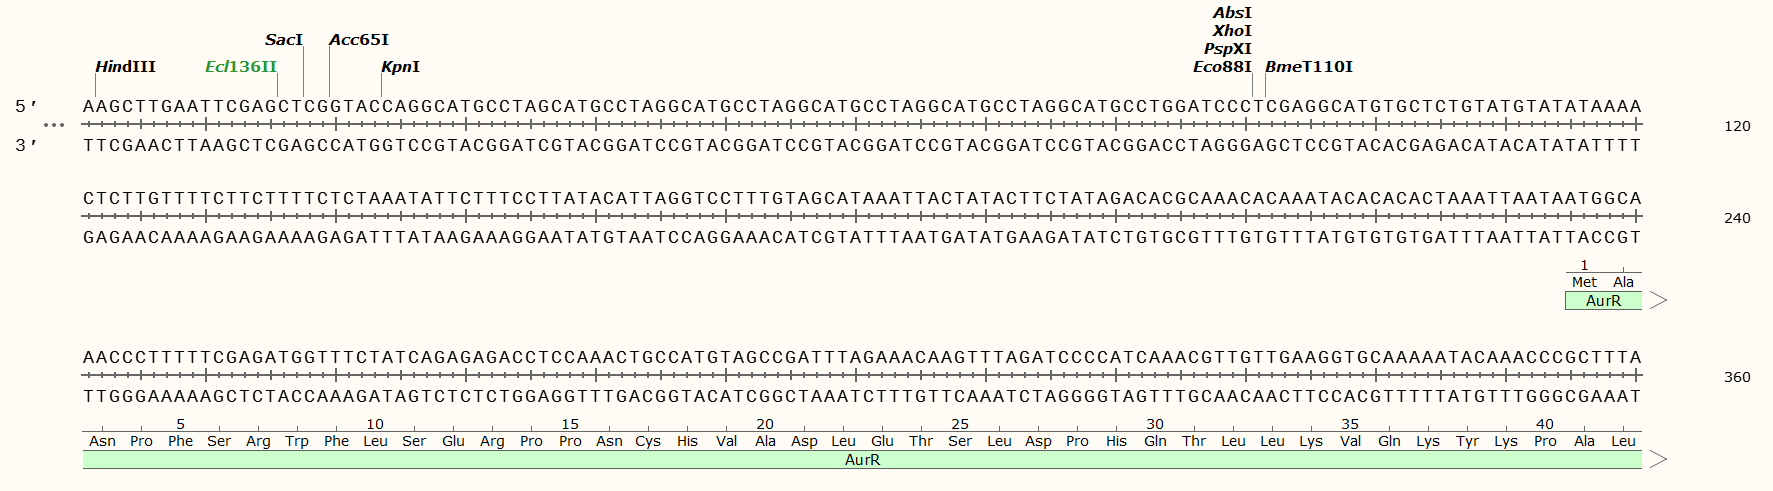Viewport: 1773px width, 491px height.
Task: Click the KpnI enzyme label
Action: coord(400,67)
